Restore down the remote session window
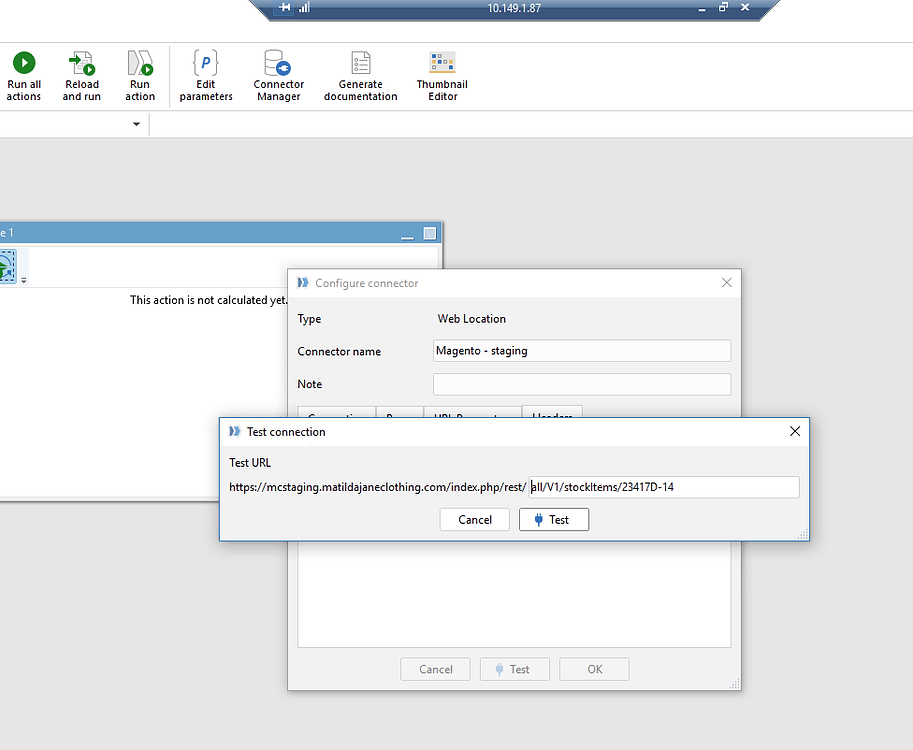Viewport: 913px width, 750px height. (723, 8)
